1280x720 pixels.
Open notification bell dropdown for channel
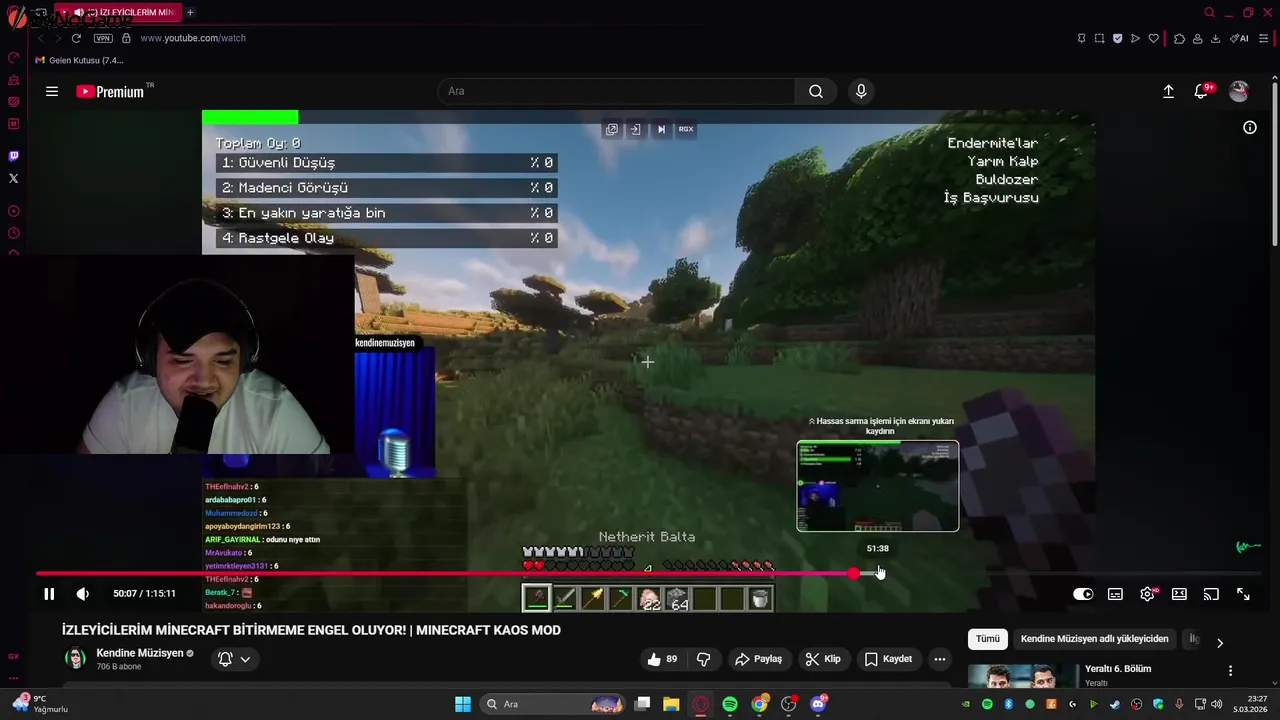tap(234, 659)
